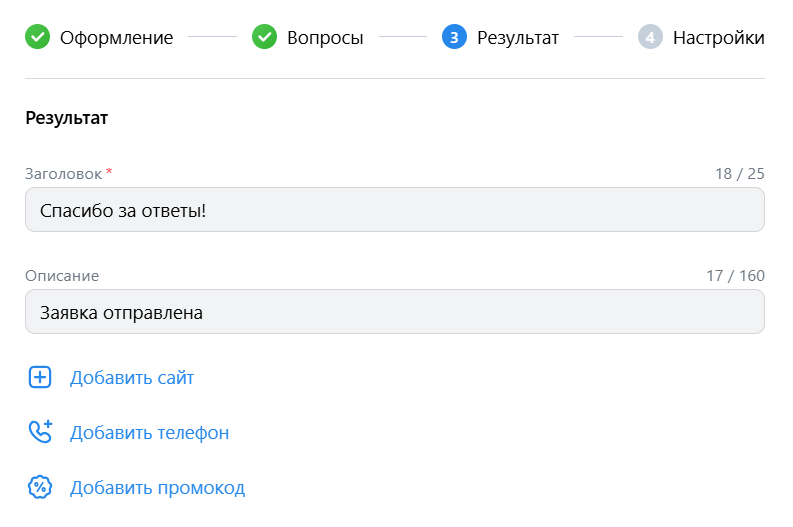Click the phone-plus add phone icon

40,432
